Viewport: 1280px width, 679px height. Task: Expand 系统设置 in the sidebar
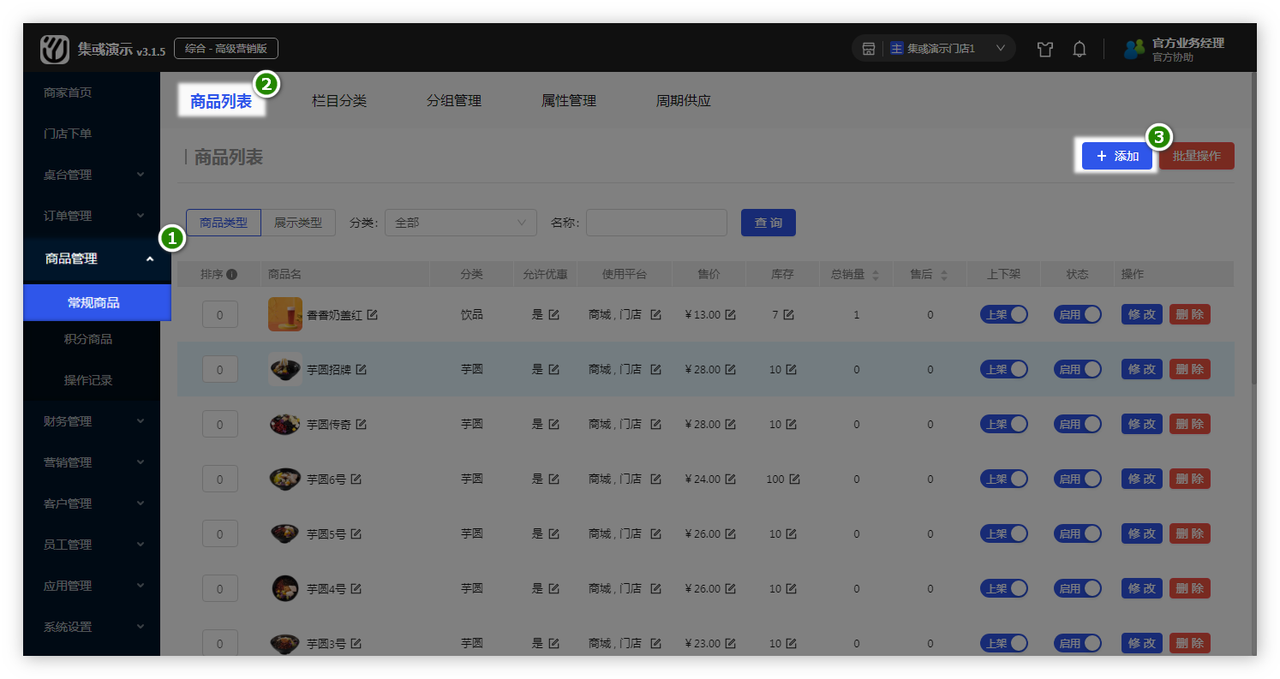tap(91, 627)
